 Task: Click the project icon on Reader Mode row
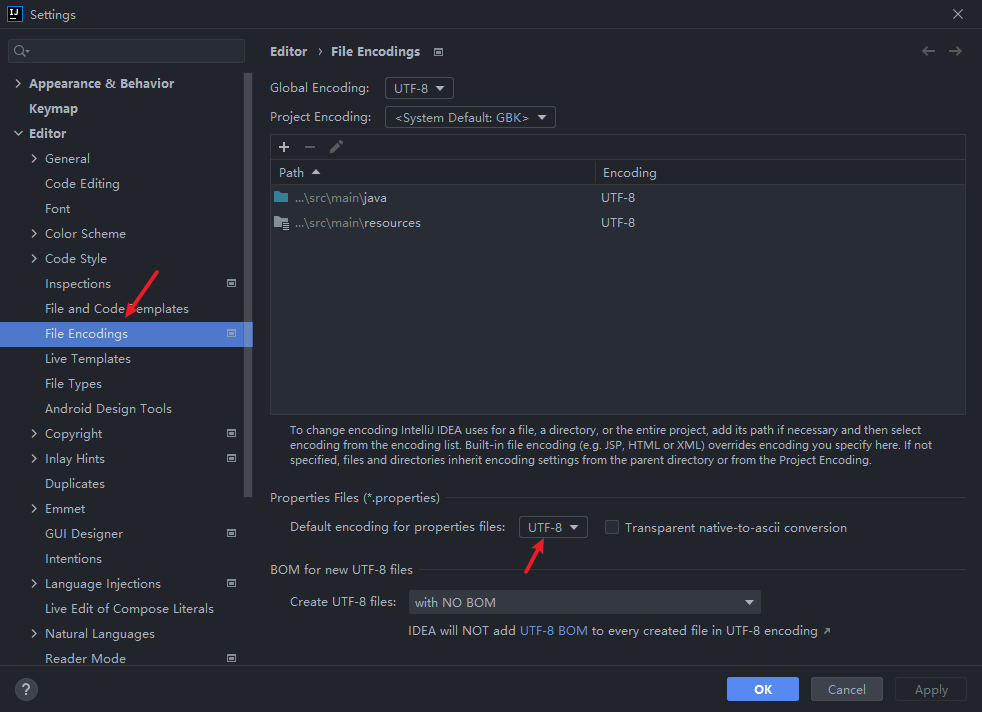[231, 658]
